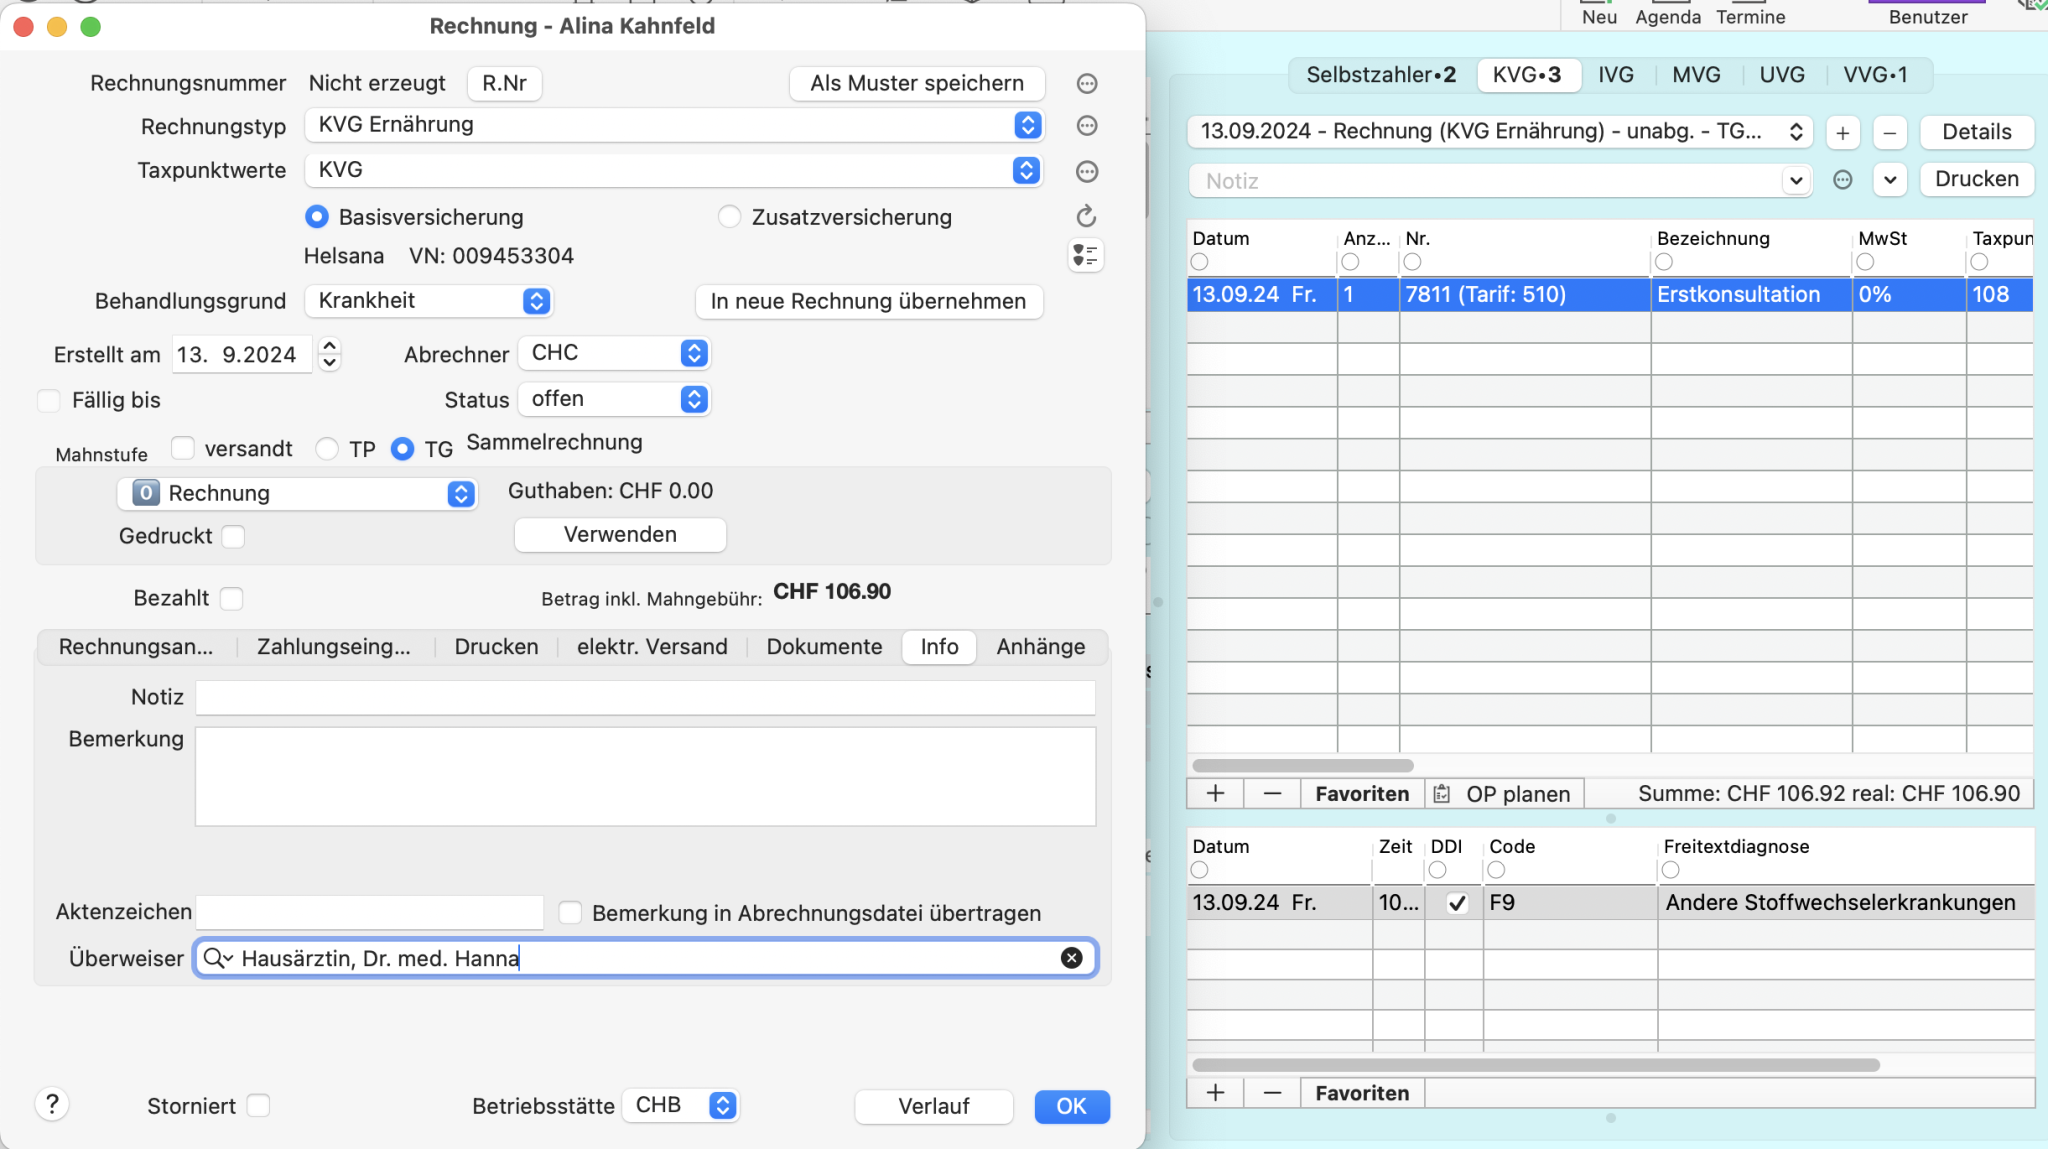Open the Anhänge tab
The image size is (2048, 1149).
coord(1040,647)
